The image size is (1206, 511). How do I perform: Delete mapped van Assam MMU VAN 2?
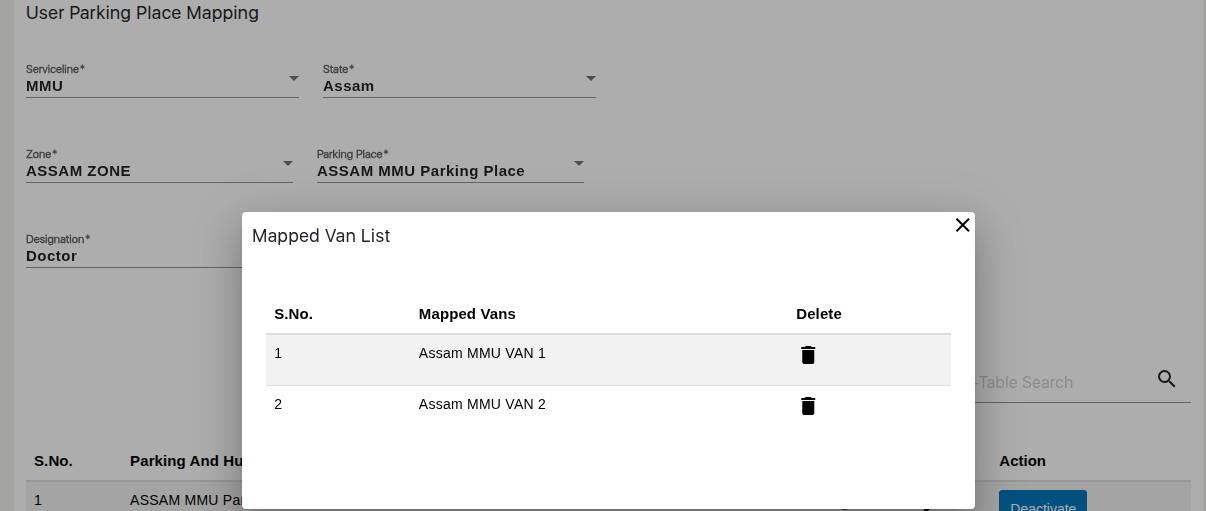(808, 406)
